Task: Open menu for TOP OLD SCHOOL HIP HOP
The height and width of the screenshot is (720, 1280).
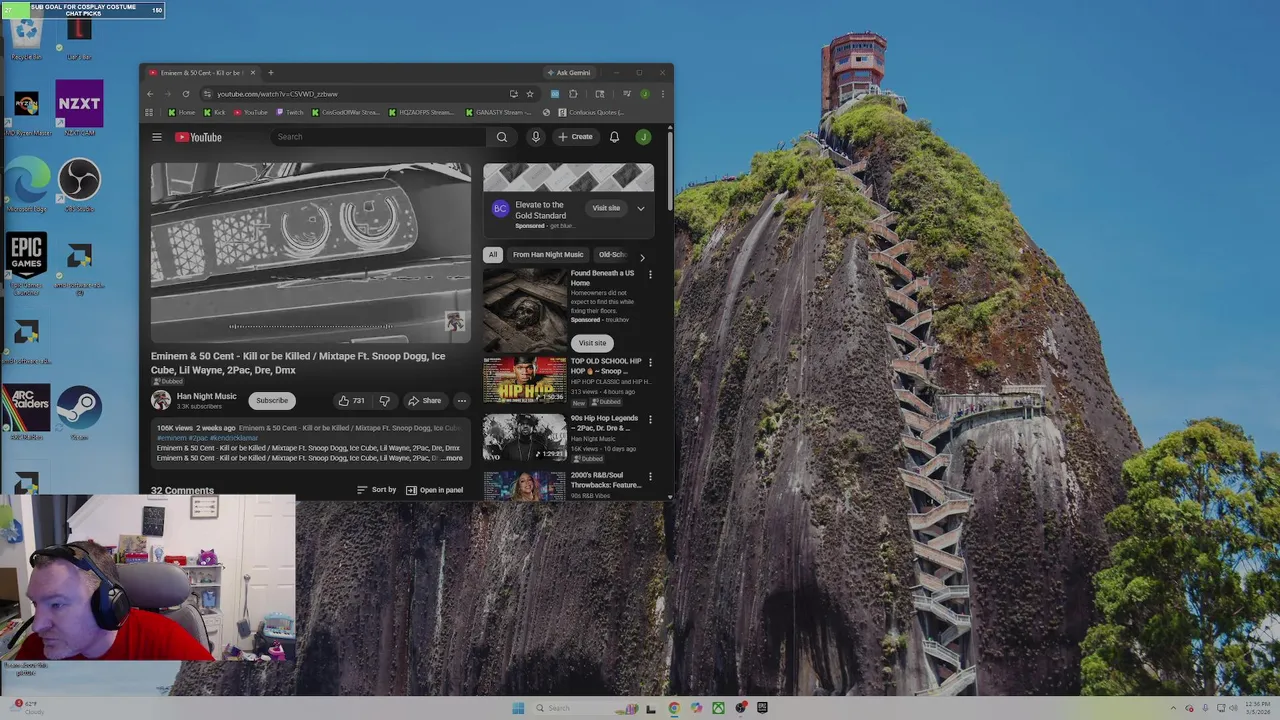Action: point(650,362)
